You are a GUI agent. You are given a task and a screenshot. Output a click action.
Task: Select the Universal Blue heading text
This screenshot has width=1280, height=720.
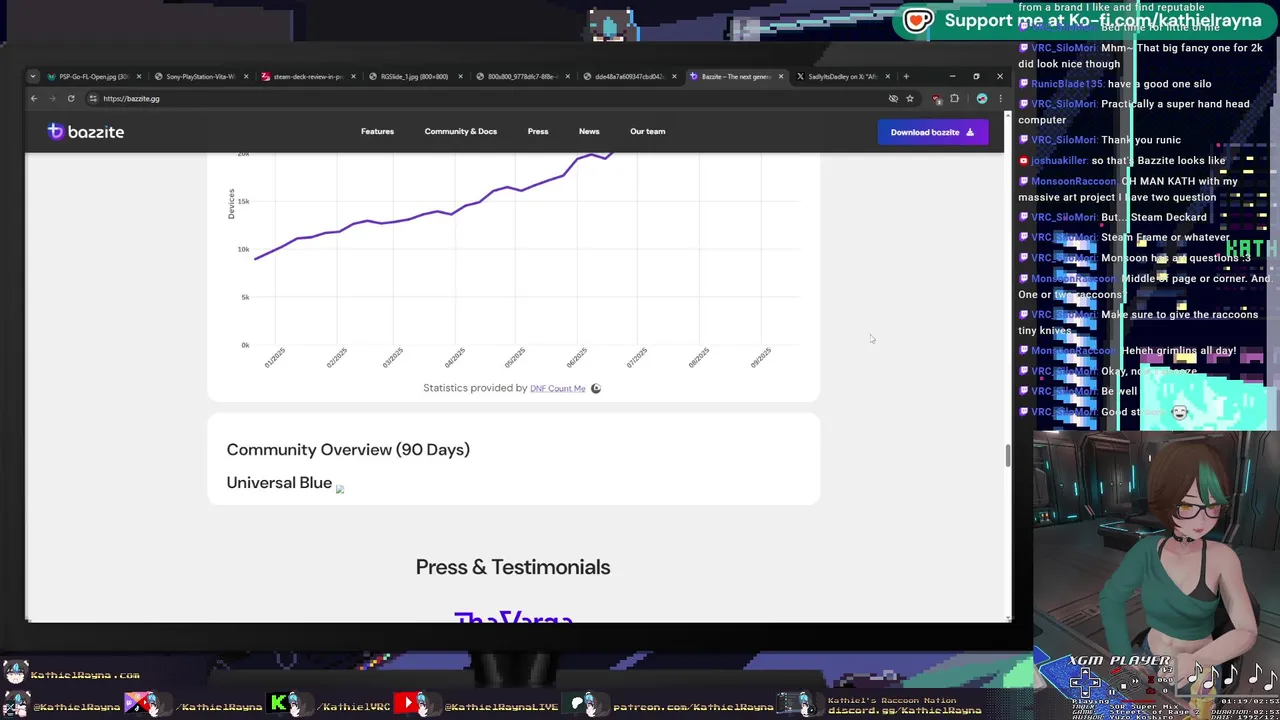pos(279,482)
